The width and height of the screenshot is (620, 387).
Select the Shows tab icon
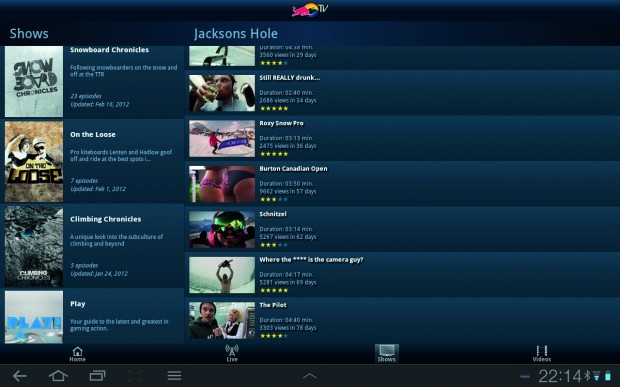pos(386,353)
